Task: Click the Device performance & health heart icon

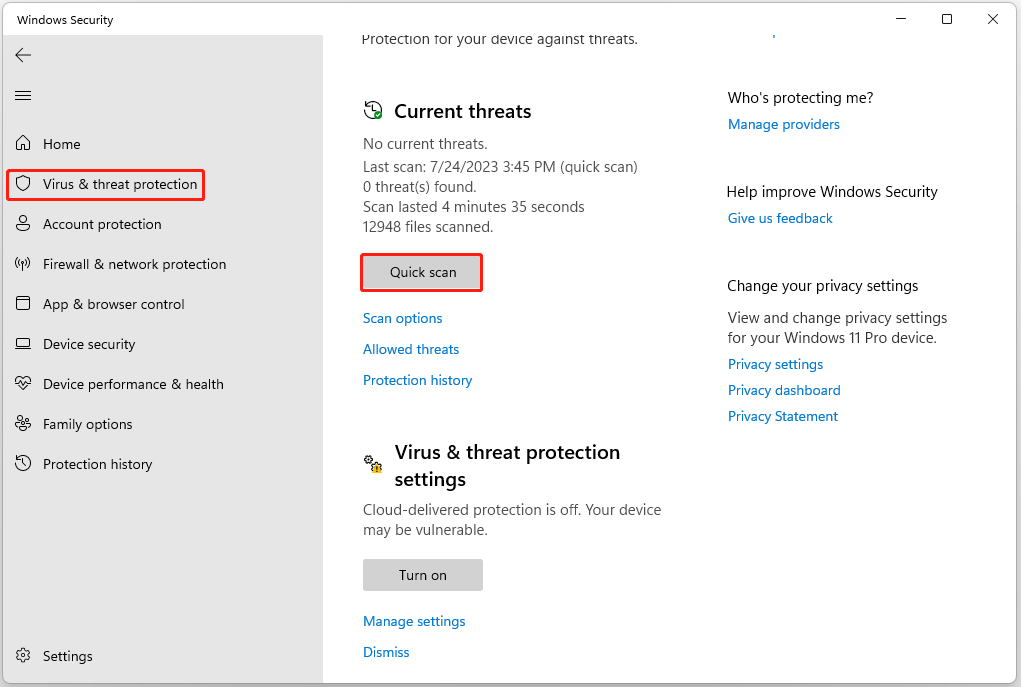Action: (23, 384)
